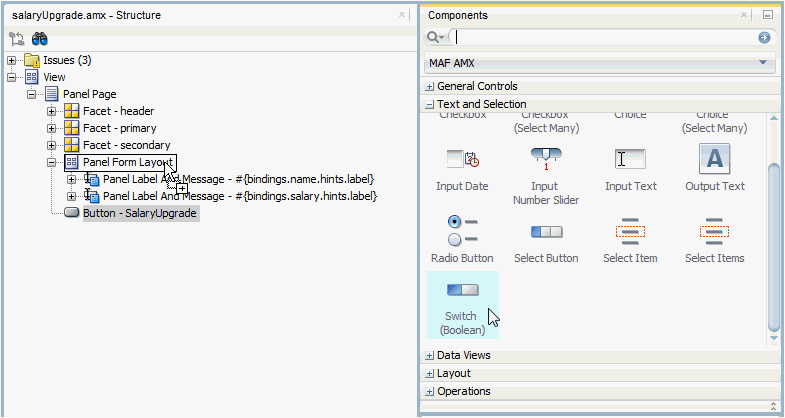Click the Panel Page icon

point(52,94)
